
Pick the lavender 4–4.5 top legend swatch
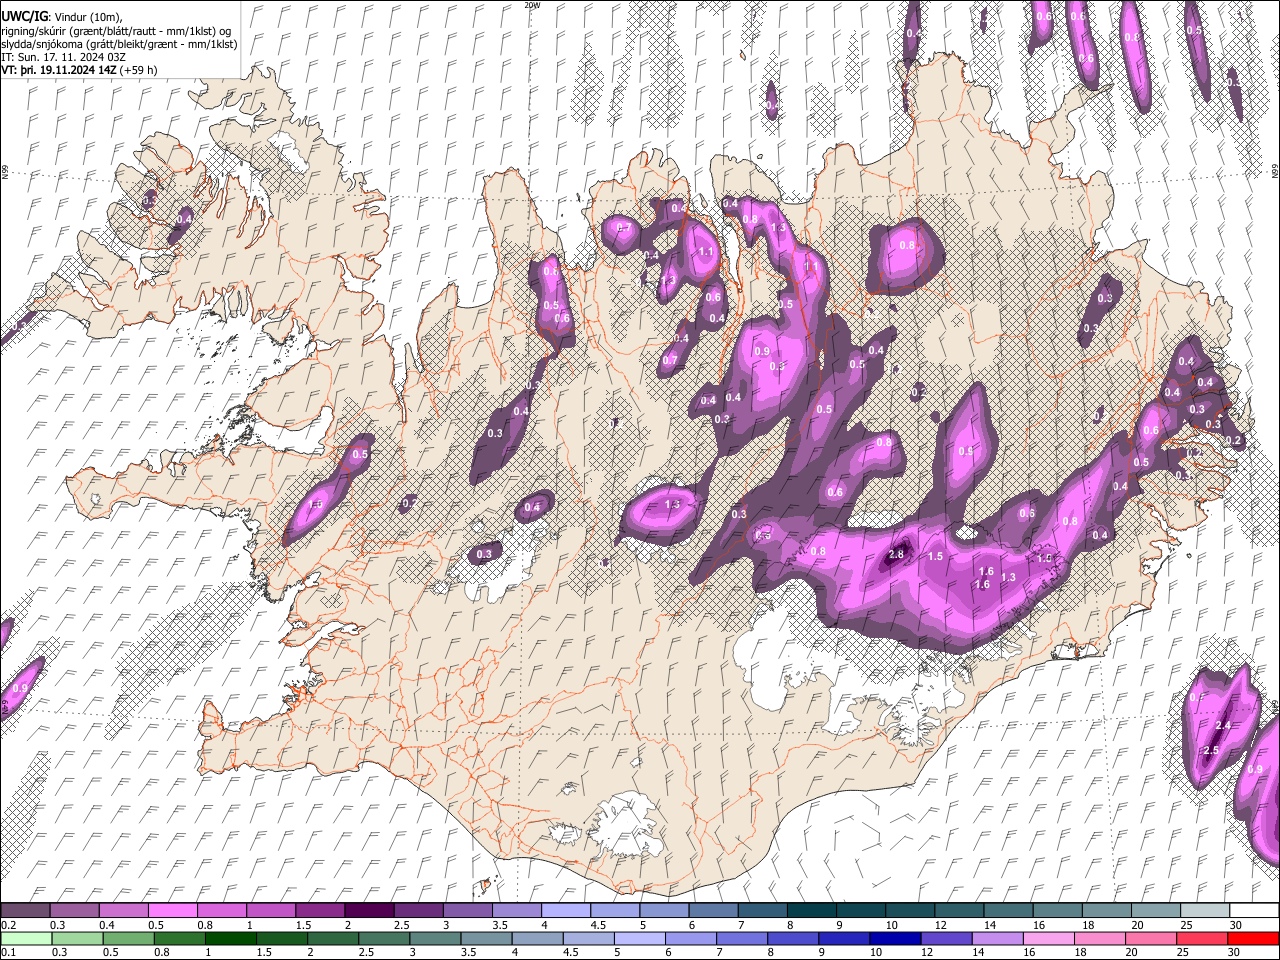(566, 911)
